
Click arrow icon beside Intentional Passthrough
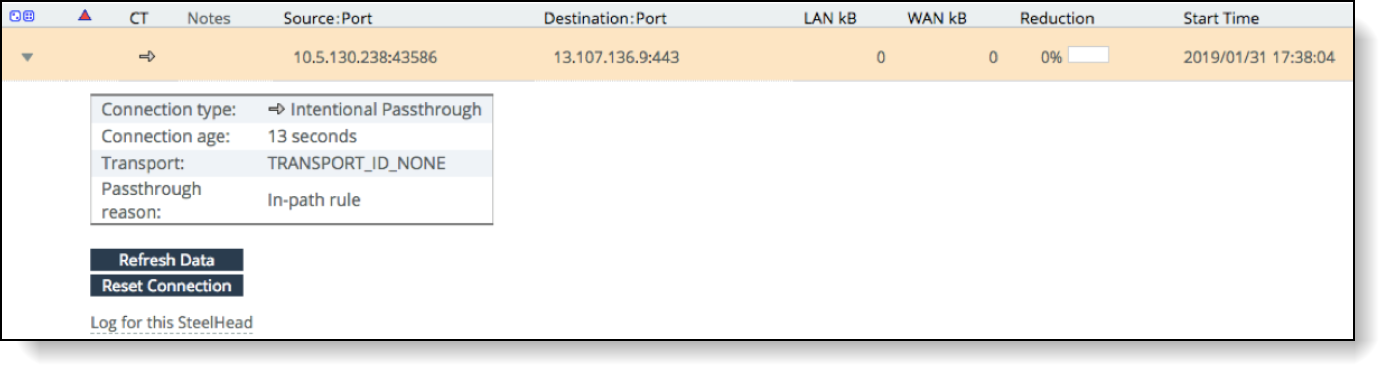277,110
